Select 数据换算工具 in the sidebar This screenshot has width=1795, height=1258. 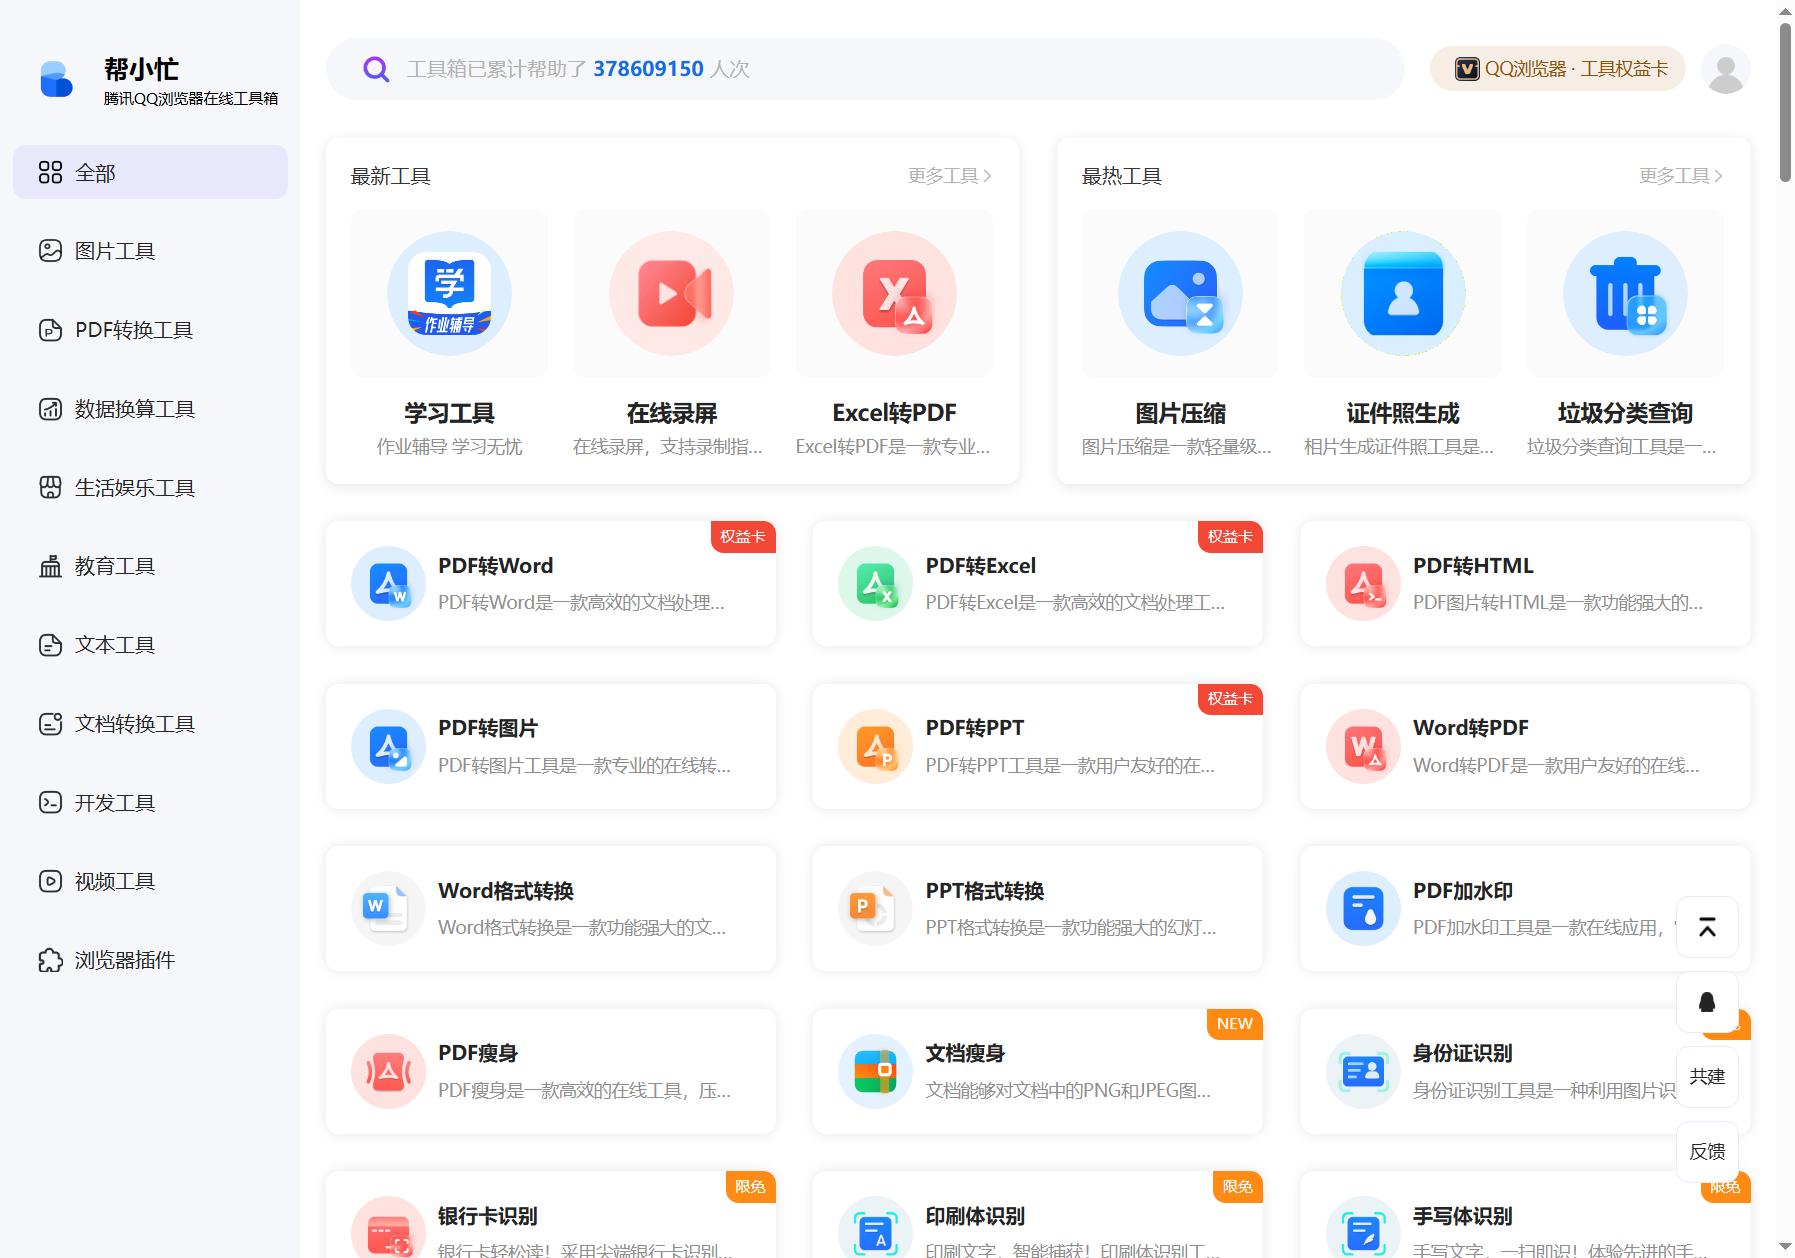[x=150, y=409]
